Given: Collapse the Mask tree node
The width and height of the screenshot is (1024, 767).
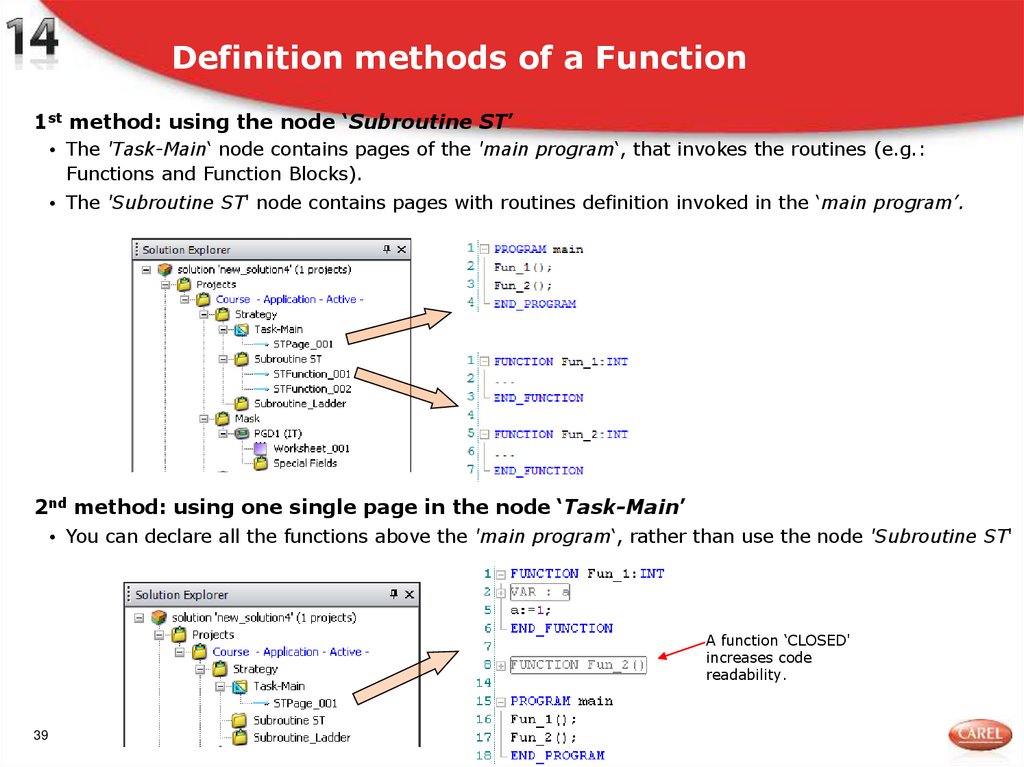Looking at the screenshot, I should [202, 418].
